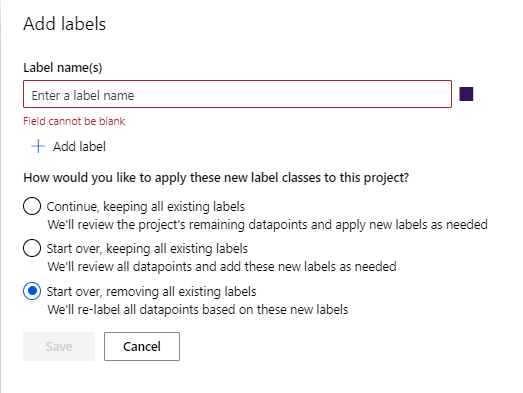Select the Start over, removing all existing labels radio

[x=32, y=291]
